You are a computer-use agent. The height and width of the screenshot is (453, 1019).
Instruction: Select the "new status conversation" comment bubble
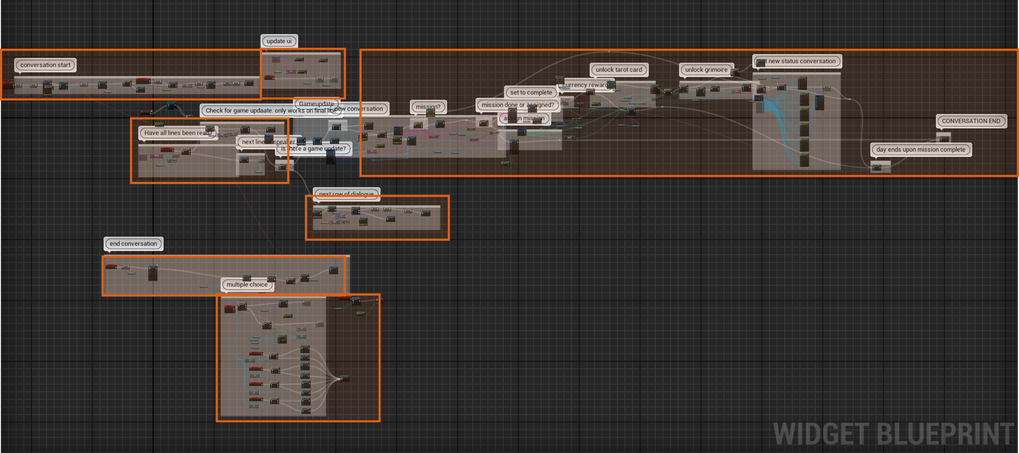pyautogui.click(x=800, y=61)
